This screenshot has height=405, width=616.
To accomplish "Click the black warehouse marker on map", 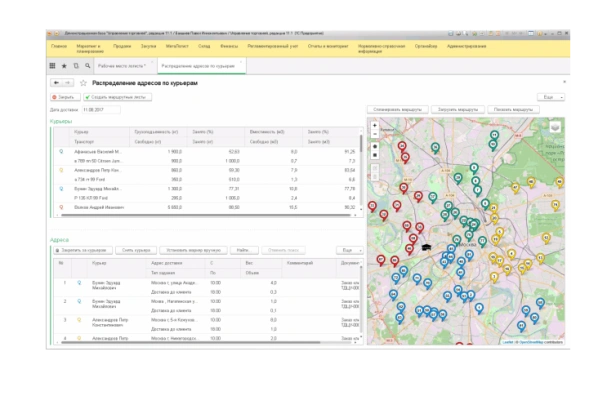I will 424,245.
